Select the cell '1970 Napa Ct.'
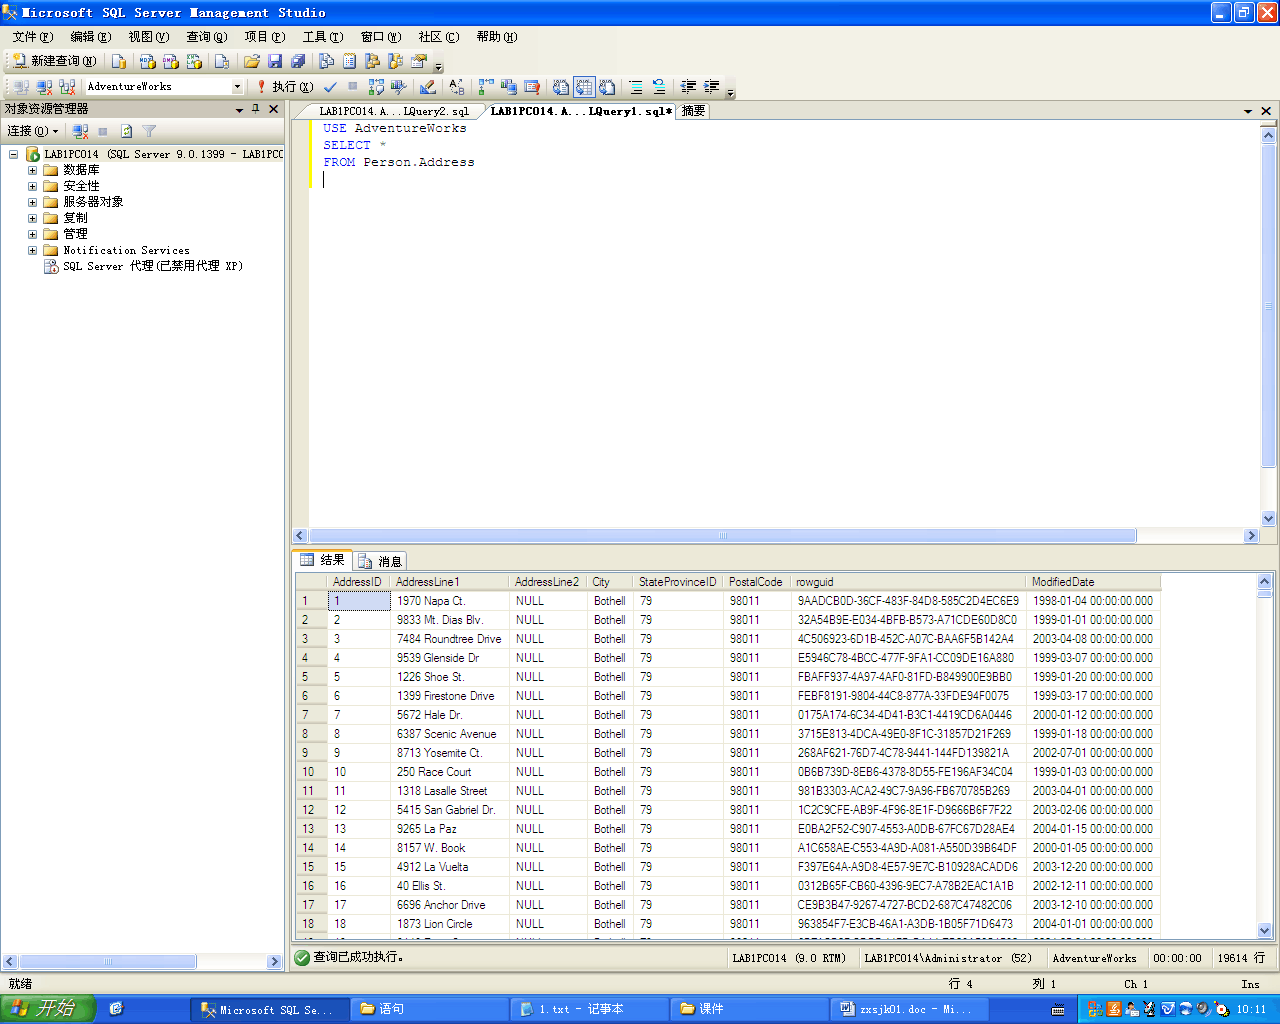This screenshot has height=1024, width=1280. point(450,601)
